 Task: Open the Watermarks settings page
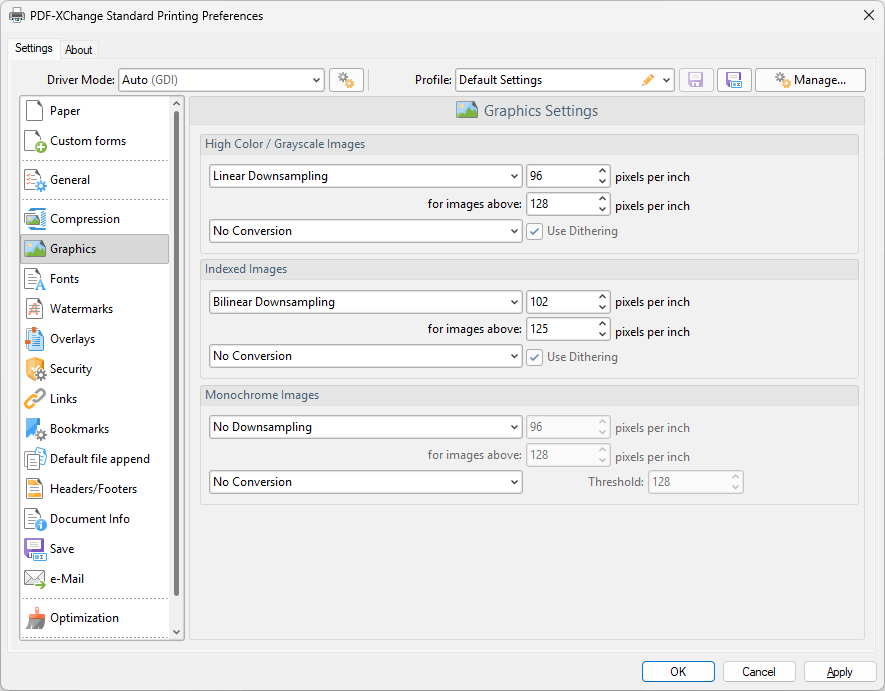(x=82, y=309)
